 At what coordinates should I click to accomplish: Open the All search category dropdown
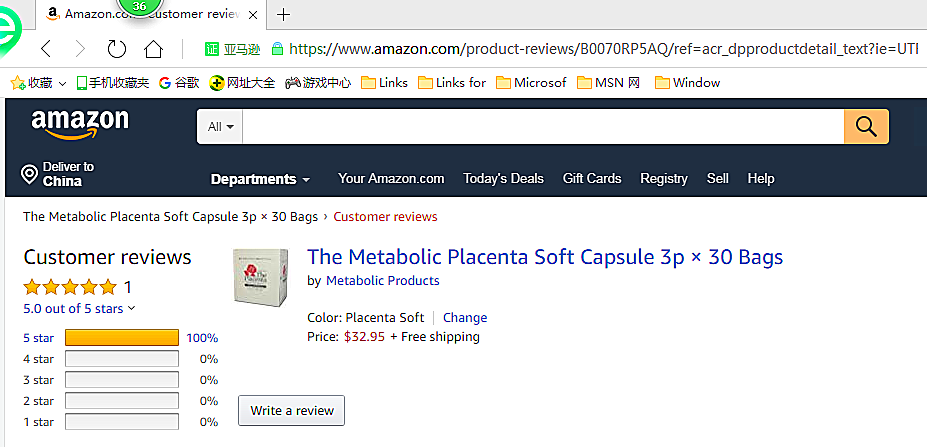click(220, 127)
